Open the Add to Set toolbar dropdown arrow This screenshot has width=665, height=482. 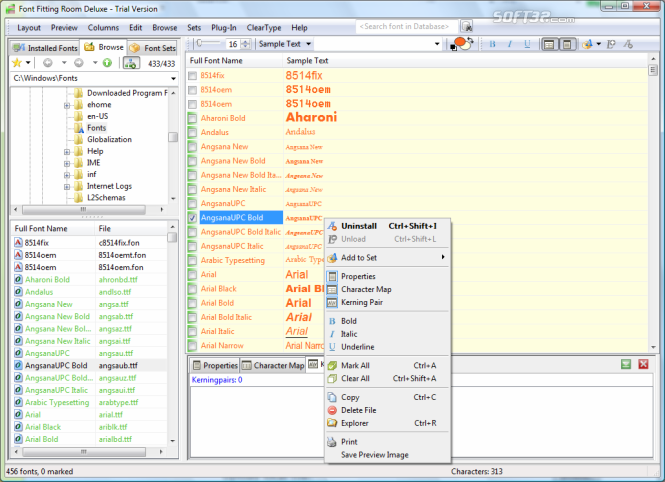click(x=598, y=44)
